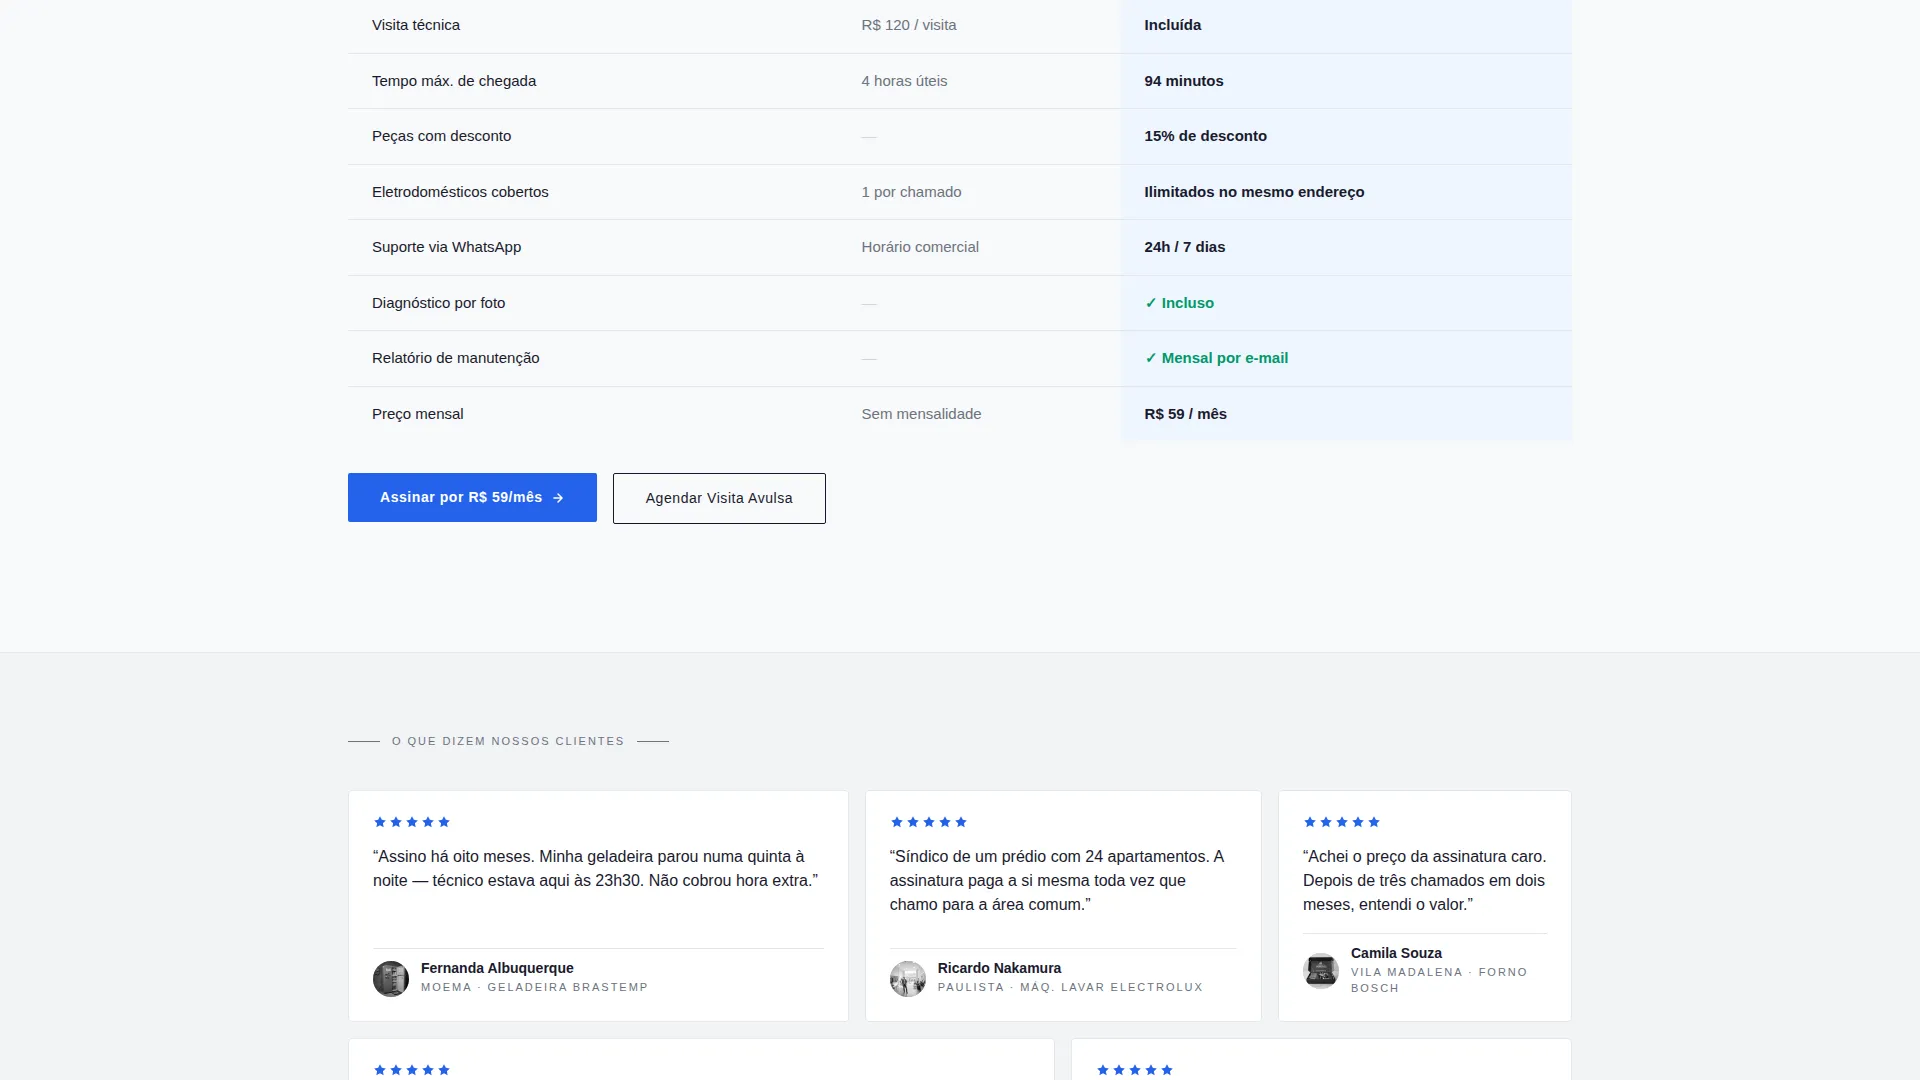
Task: Click the stars on the bottom-right review card
Action: point(1135,1070)
